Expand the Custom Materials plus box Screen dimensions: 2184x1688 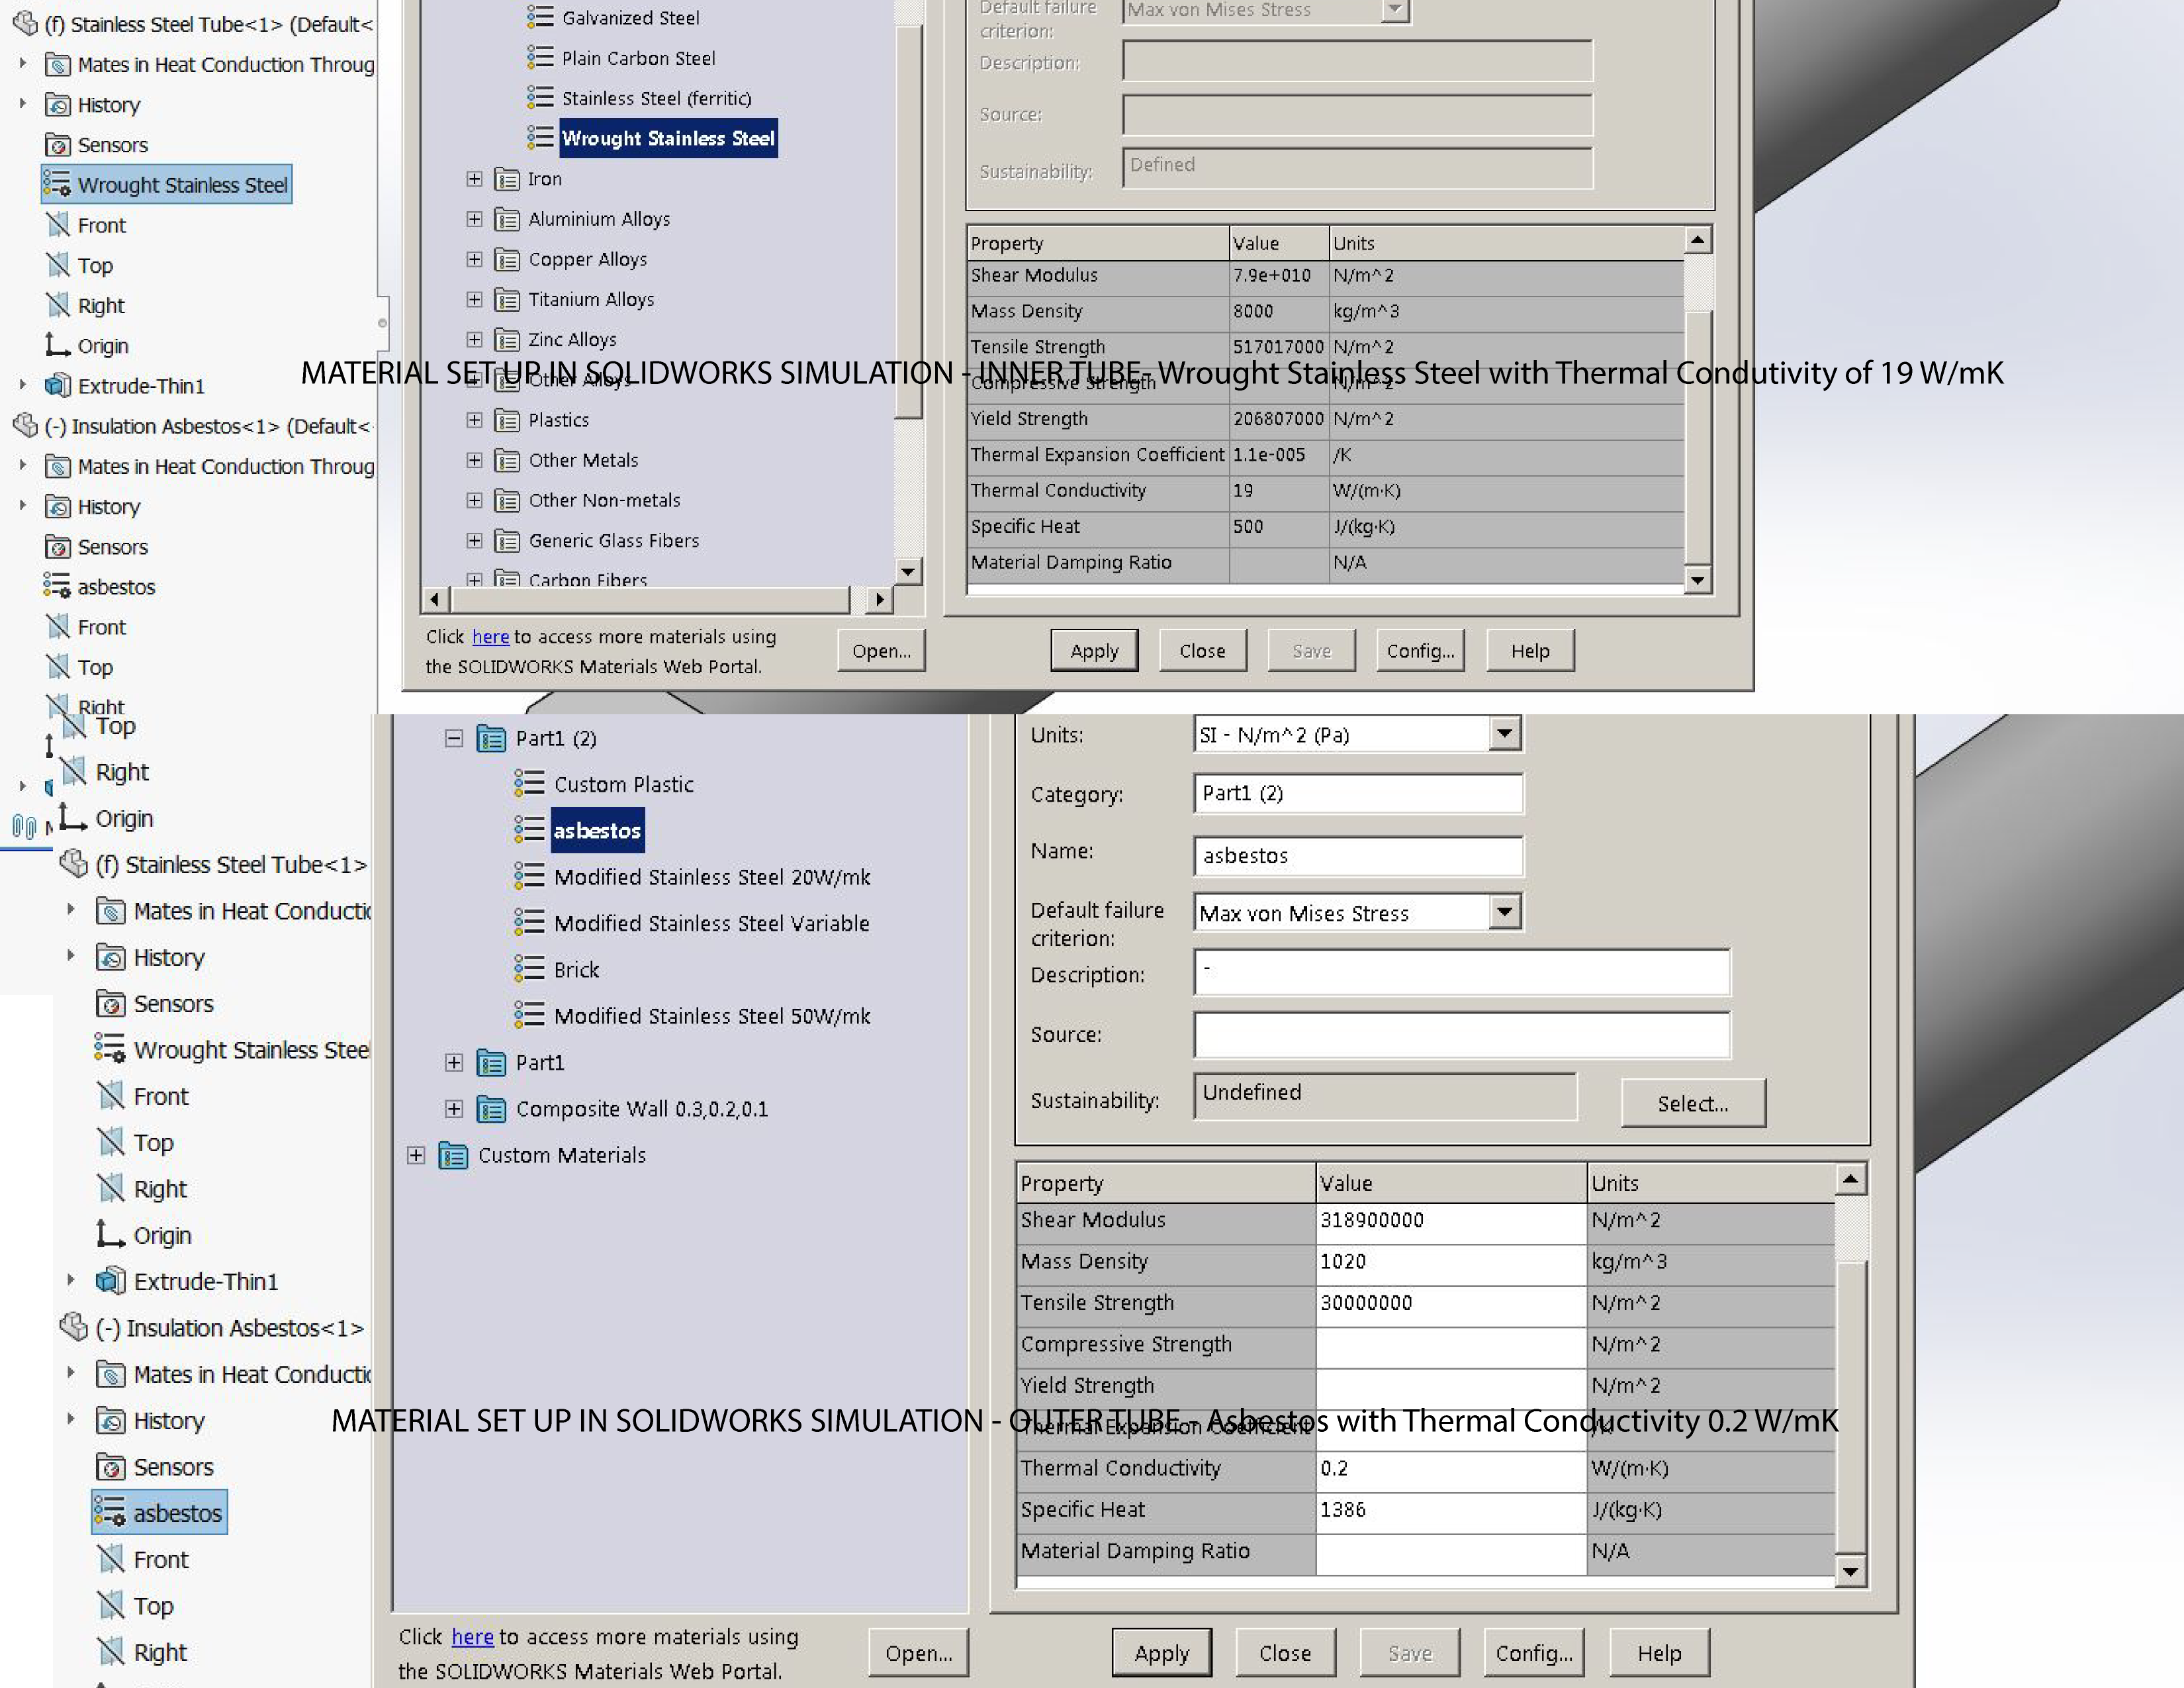tap(416, 1155)
